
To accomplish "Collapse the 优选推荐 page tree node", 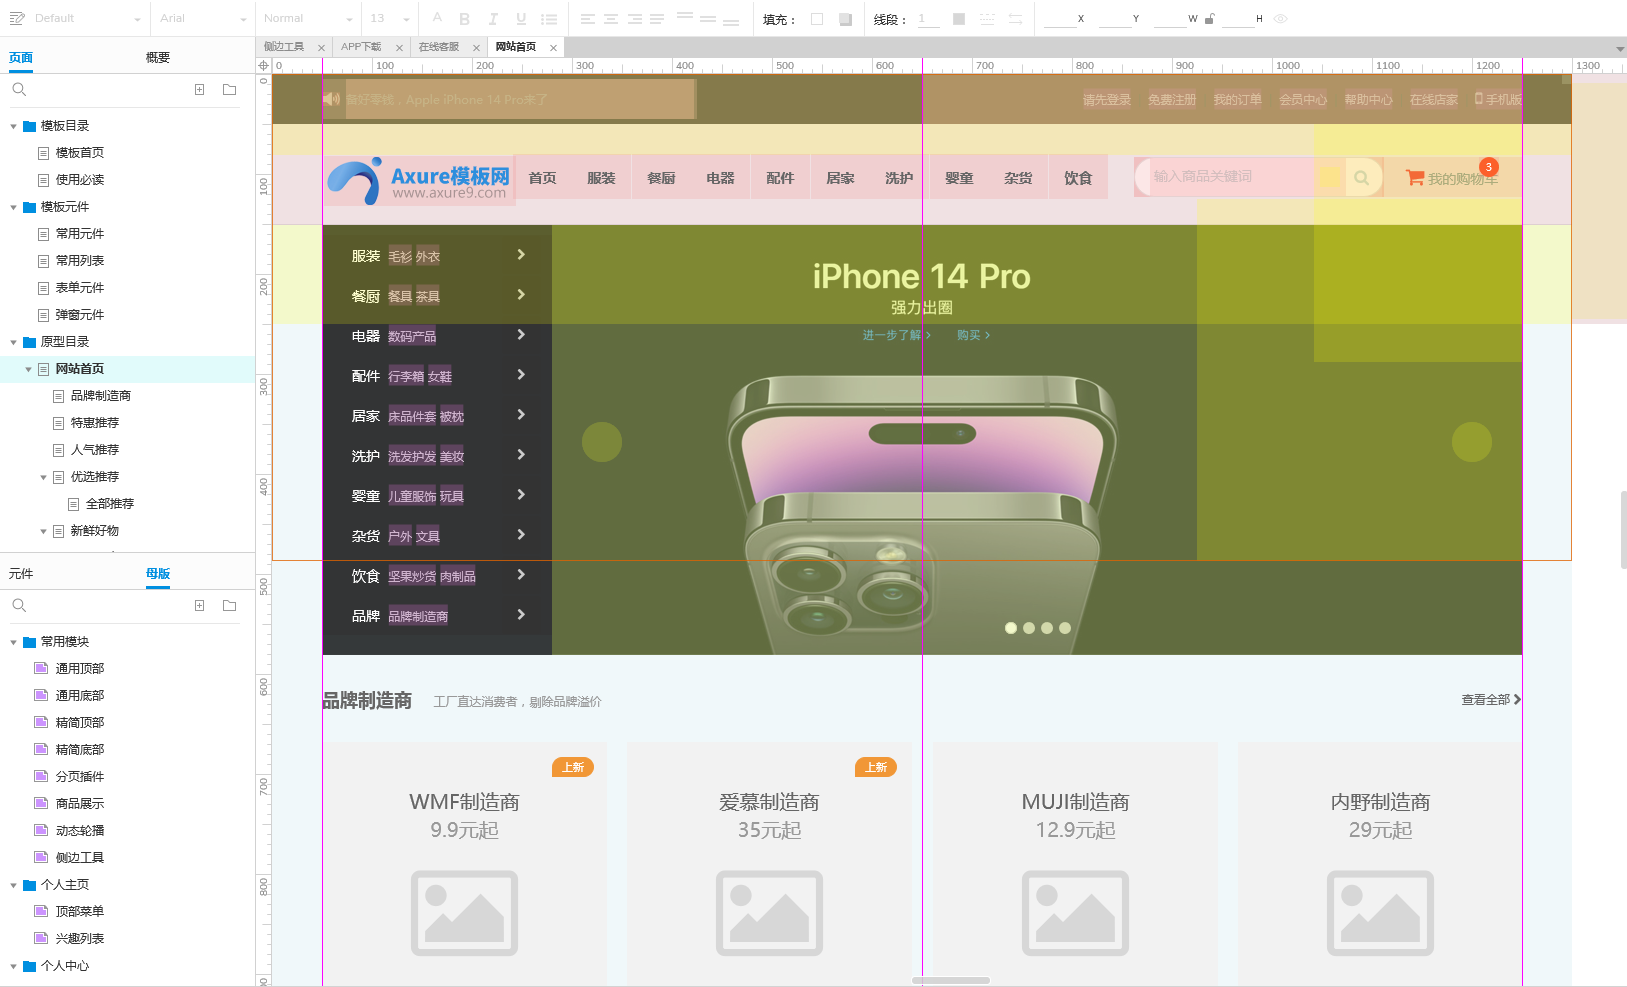I will [x=43, y=478].
